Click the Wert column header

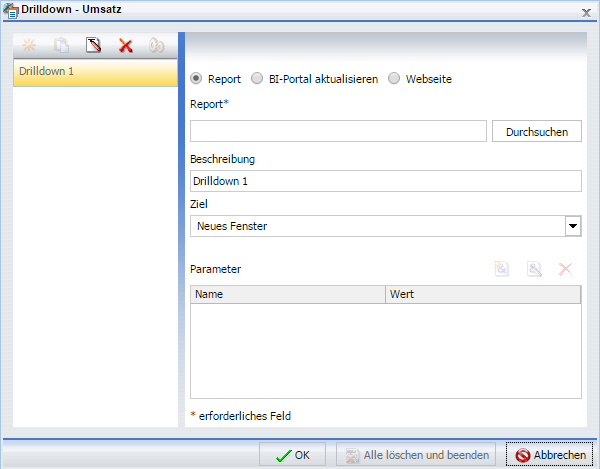483,294
